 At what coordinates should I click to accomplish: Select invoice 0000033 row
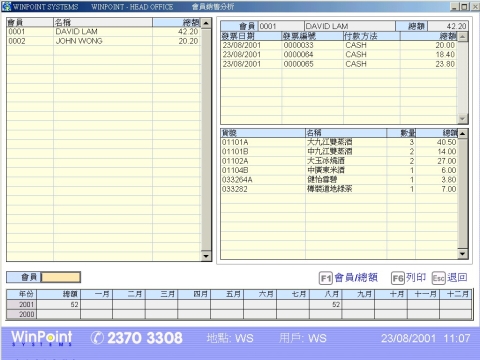point(339,45)
